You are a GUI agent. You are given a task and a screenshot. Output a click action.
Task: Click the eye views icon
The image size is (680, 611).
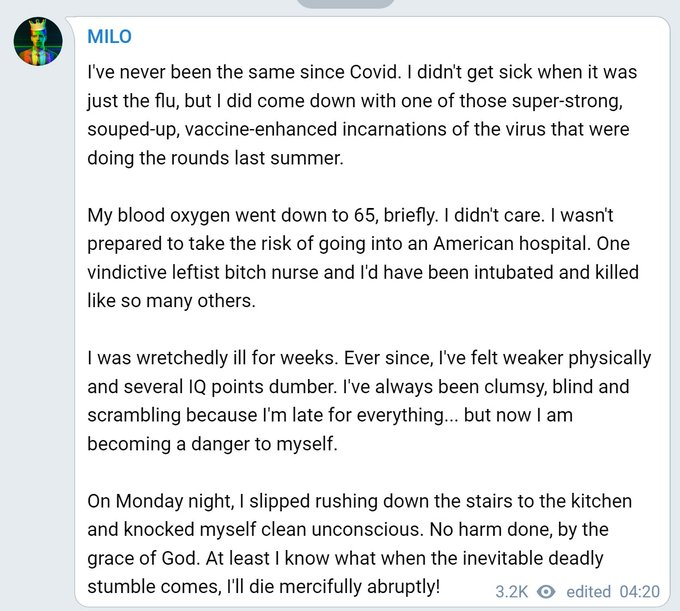546,590
